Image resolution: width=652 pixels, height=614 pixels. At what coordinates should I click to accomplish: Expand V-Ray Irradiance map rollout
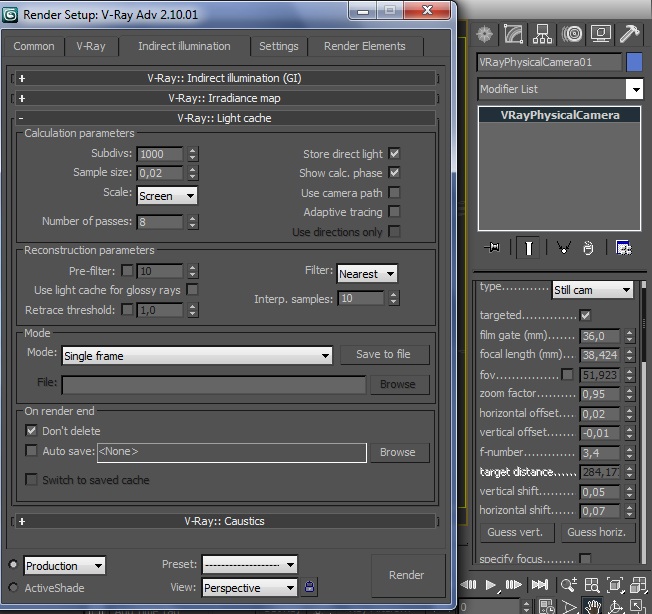225,98
